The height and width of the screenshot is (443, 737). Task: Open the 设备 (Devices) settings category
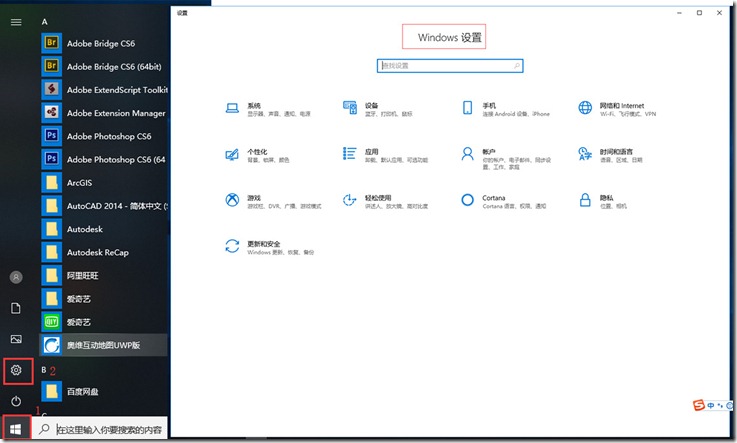350,108
